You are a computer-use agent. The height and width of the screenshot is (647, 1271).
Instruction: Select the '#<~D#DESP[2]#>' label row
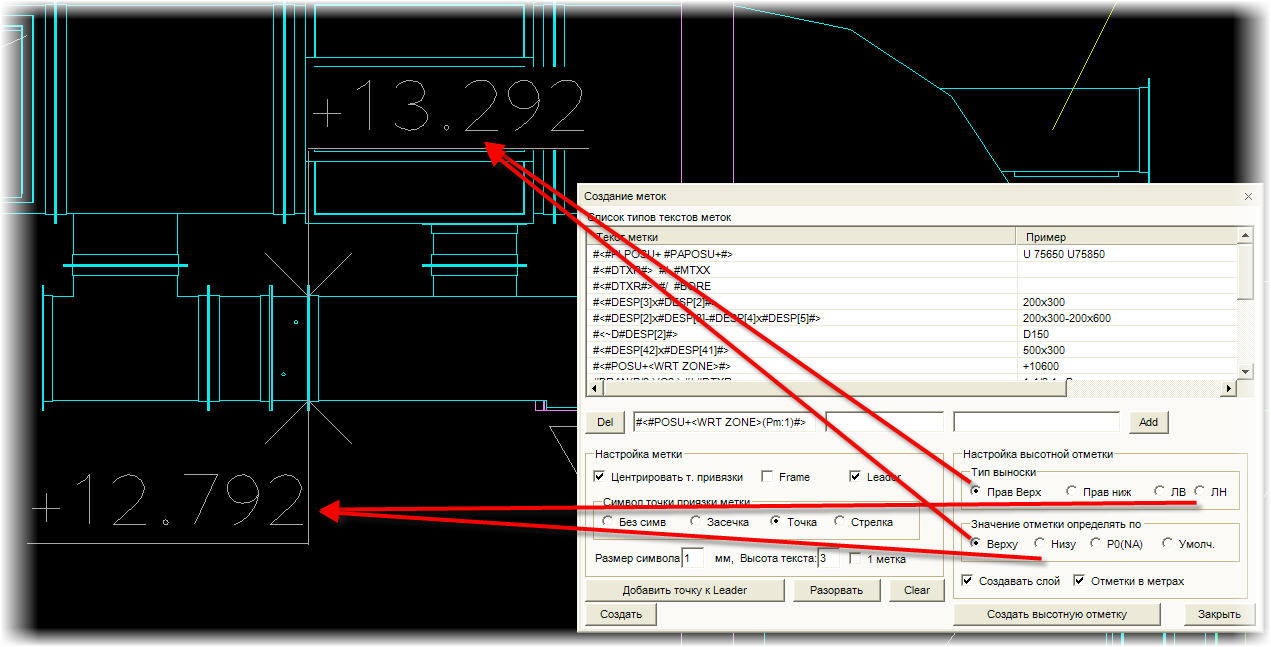click(x=913, y=334)
